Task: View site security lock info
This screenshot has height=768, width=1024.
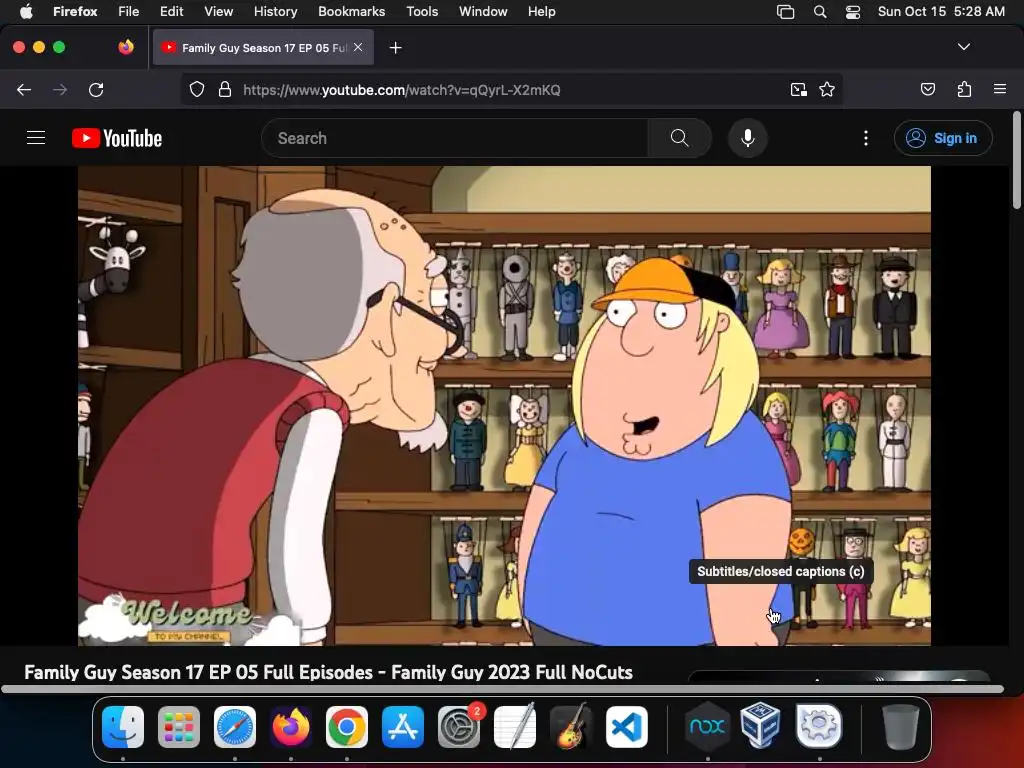Action: 225,89
